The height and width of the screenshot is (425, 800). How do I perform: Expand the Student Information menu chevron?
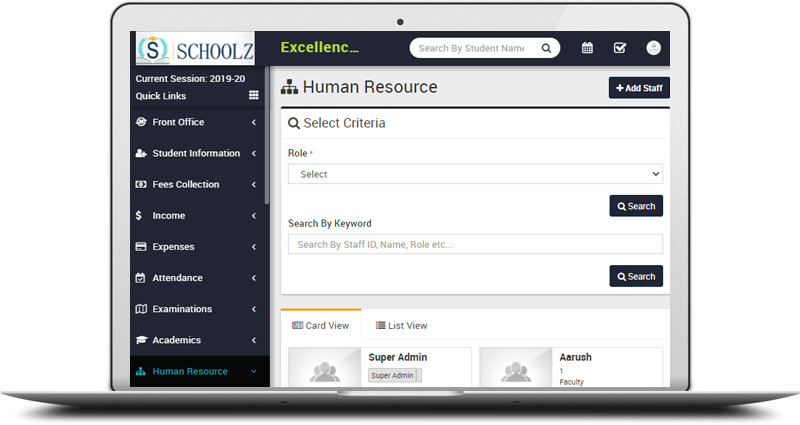[x=254, y=153]
